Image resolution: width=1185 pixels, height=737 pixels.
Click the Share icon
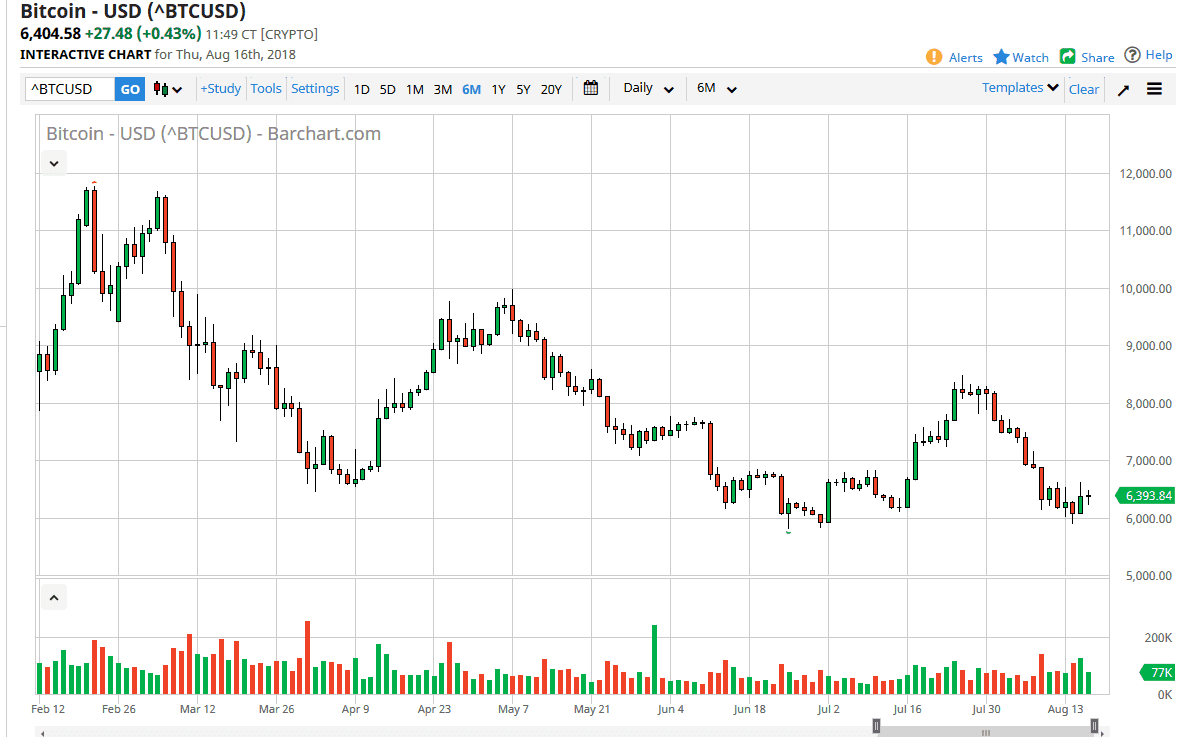click(1065, 57)
